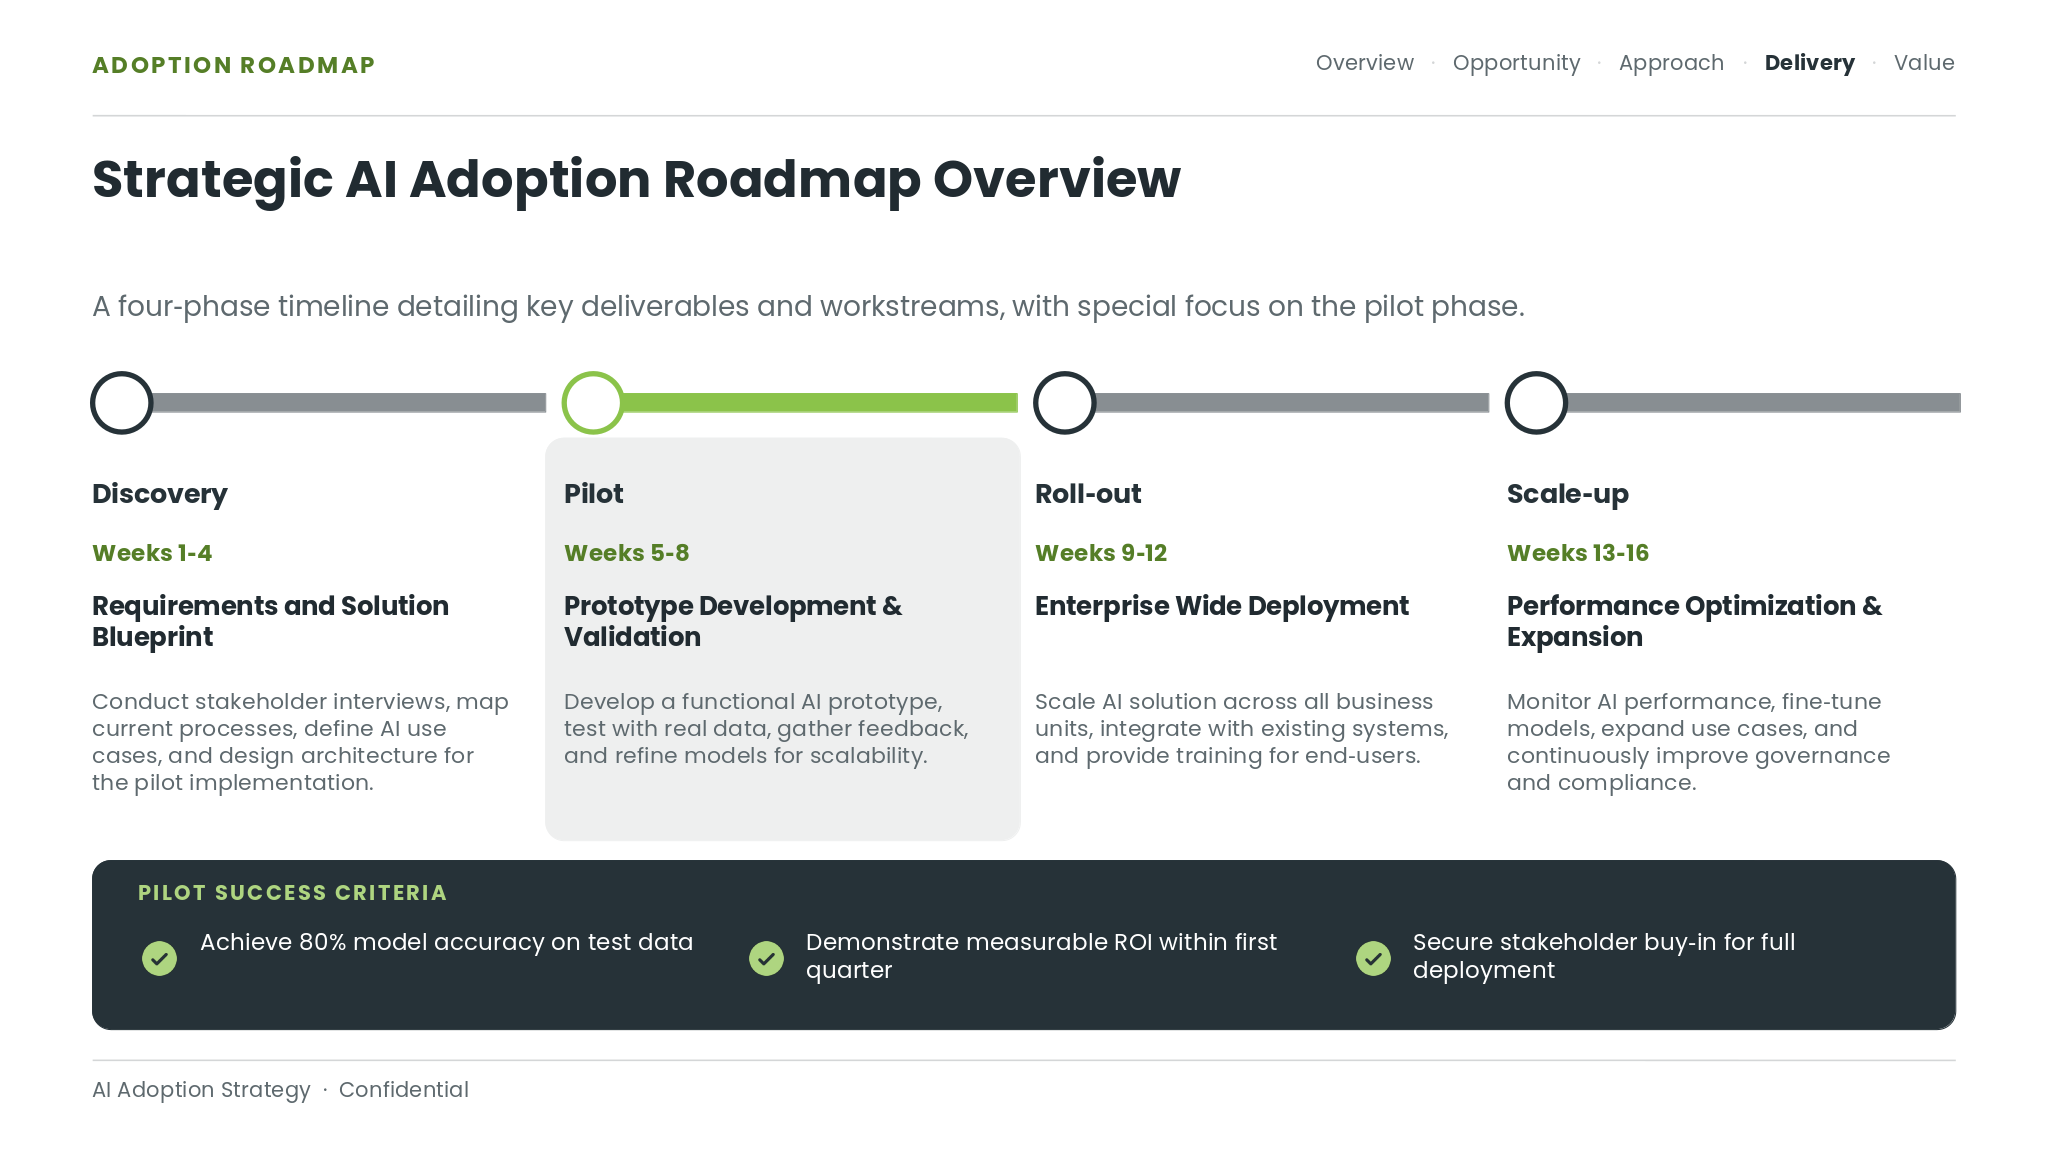Click the Weeks 13-16 label
Viewport: 2048px width, 1152px height.
click(x=1578, y=553)
